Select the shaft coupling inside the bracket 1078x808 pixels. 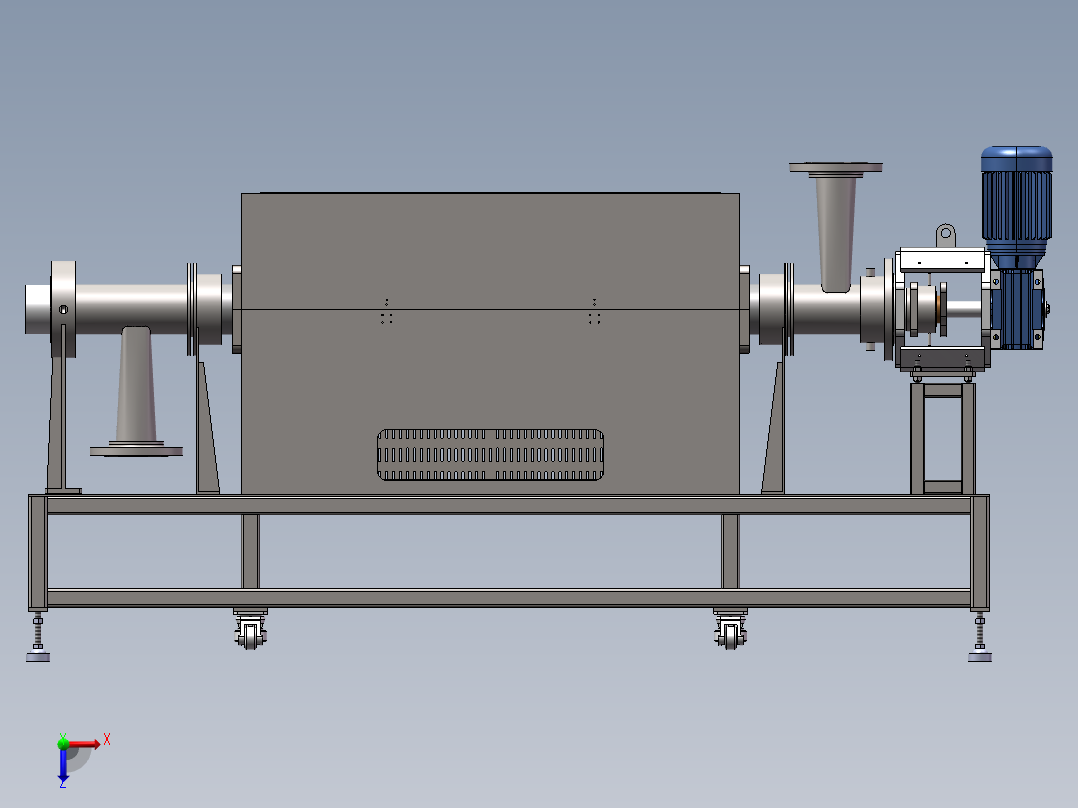pyautogui.click(x=927, y=309)
